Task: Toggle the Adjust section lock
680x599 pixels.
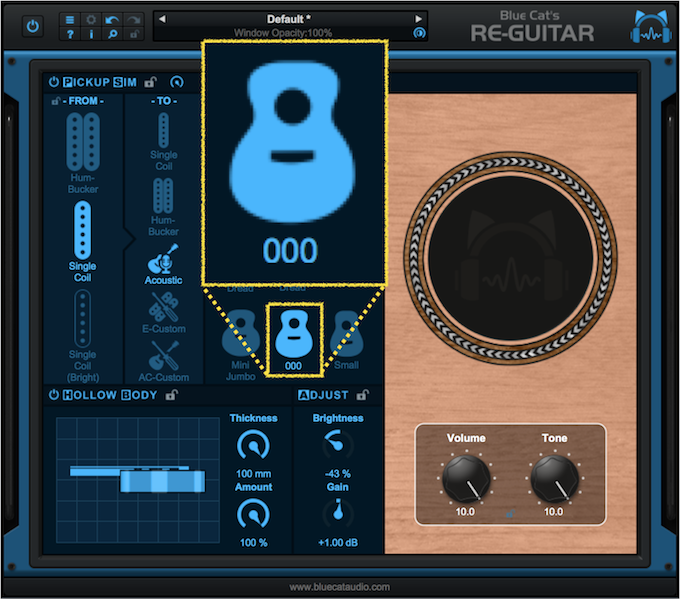Action: (x=363, y=395)
